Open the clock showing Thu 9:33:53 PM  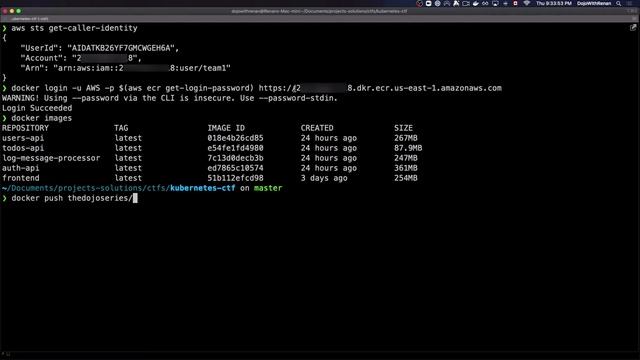point(553,3)
